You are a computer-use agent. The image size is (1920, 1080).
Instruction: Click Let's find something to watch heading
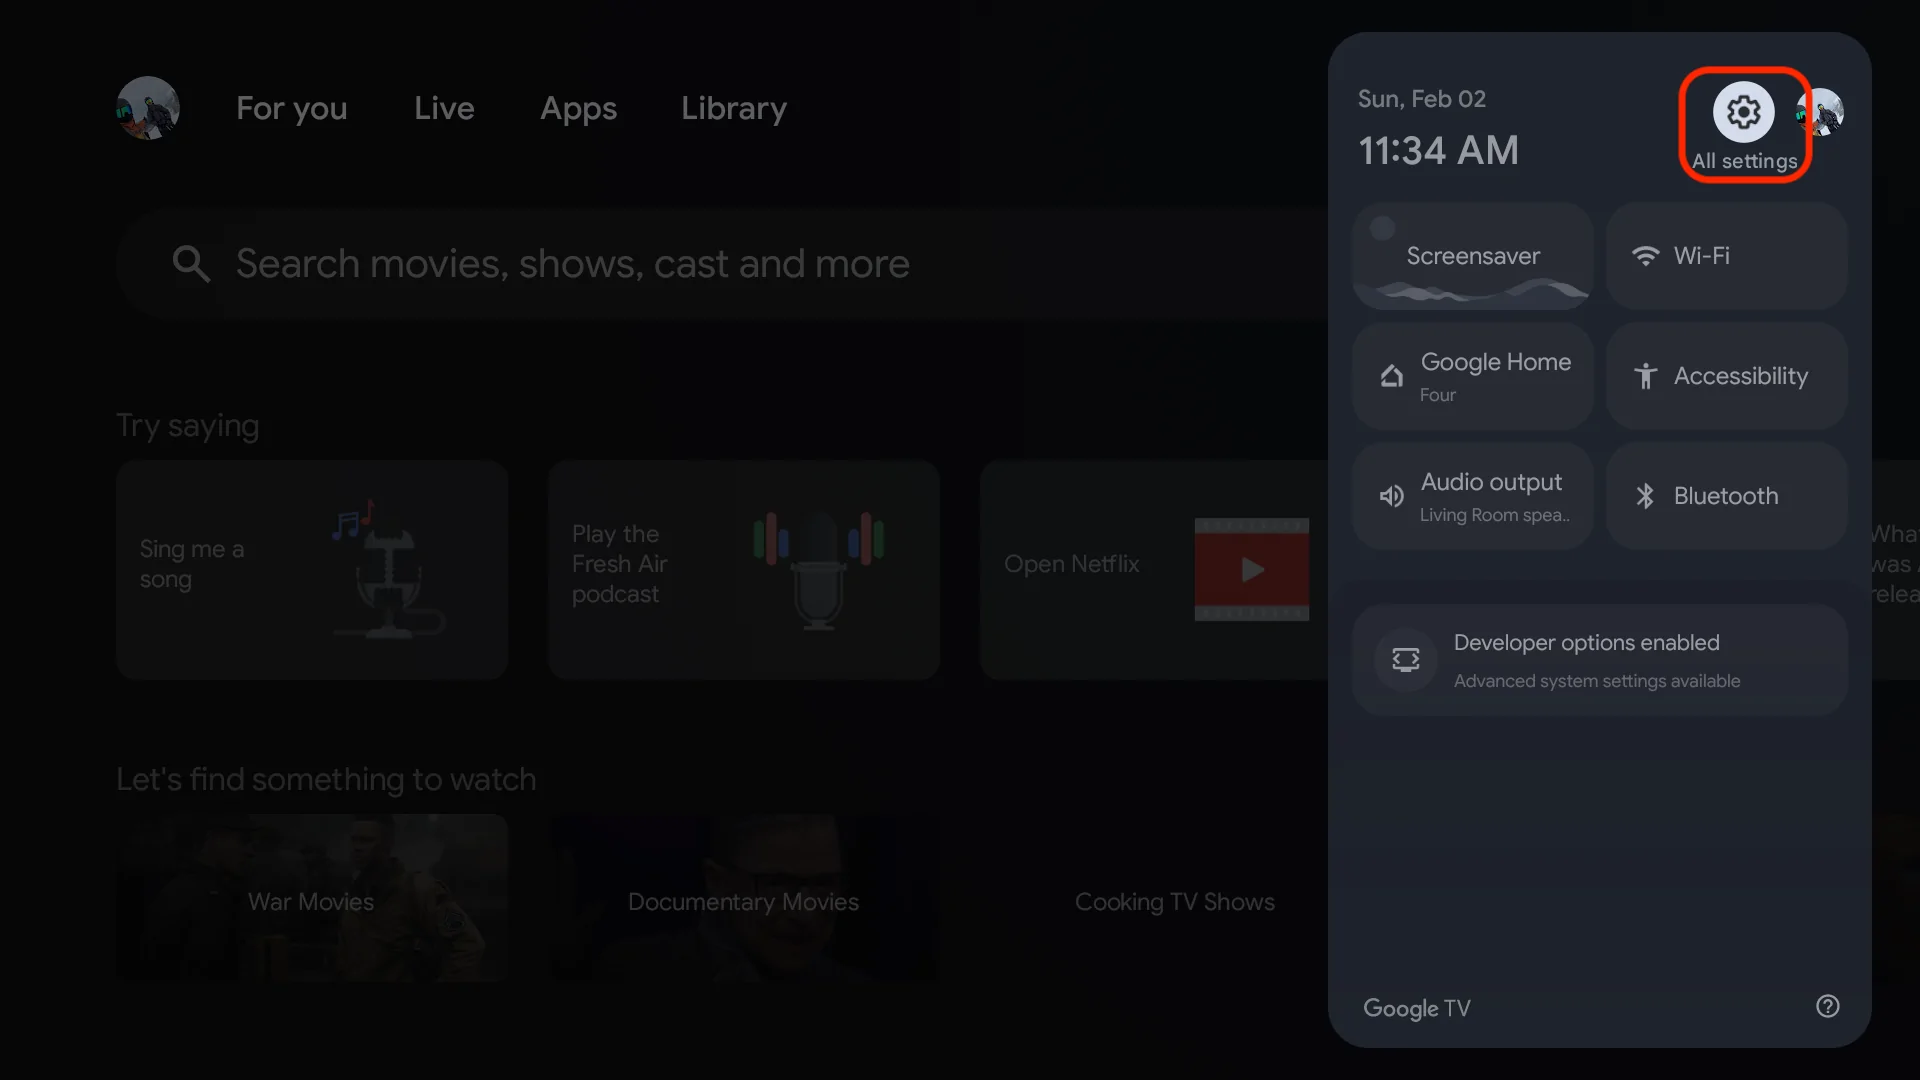[x=326, y=779]
